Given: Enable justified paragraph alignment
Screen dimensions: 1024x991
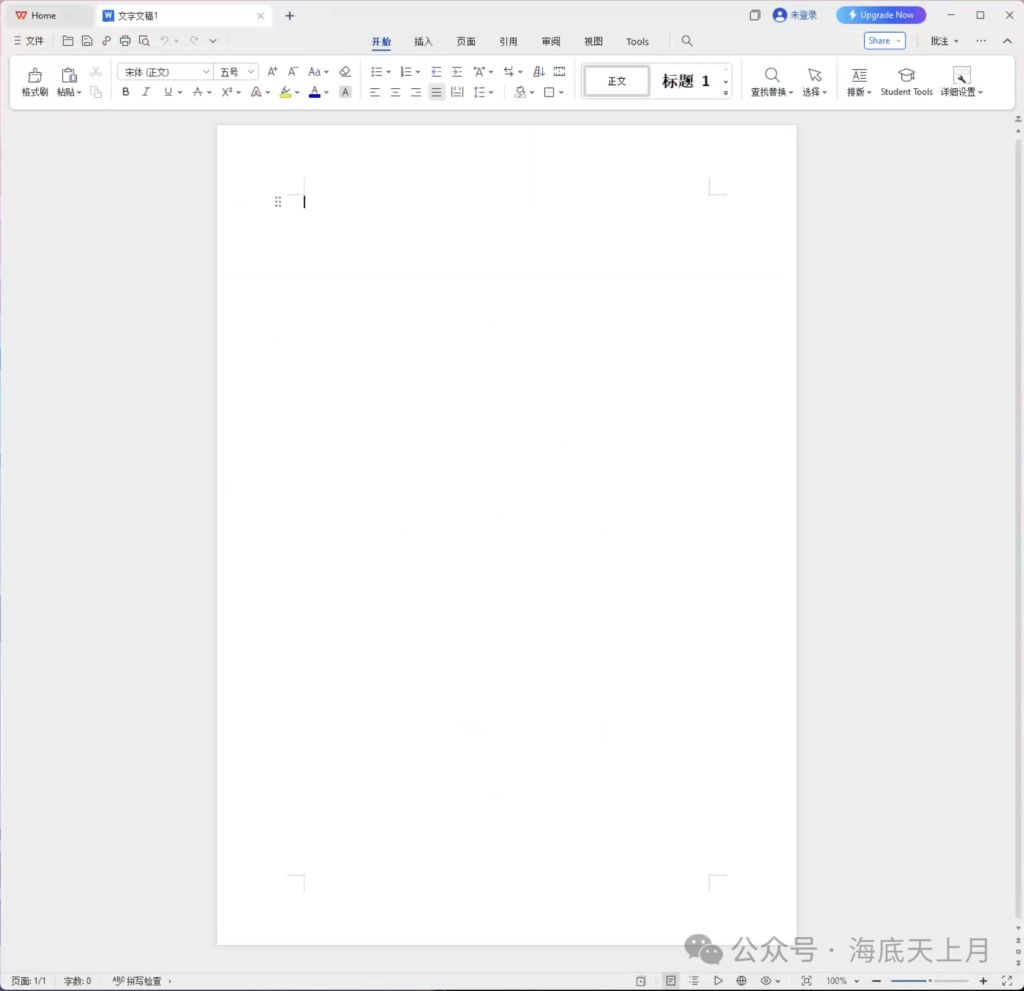Looking at the screenshot, I should 436,92.
